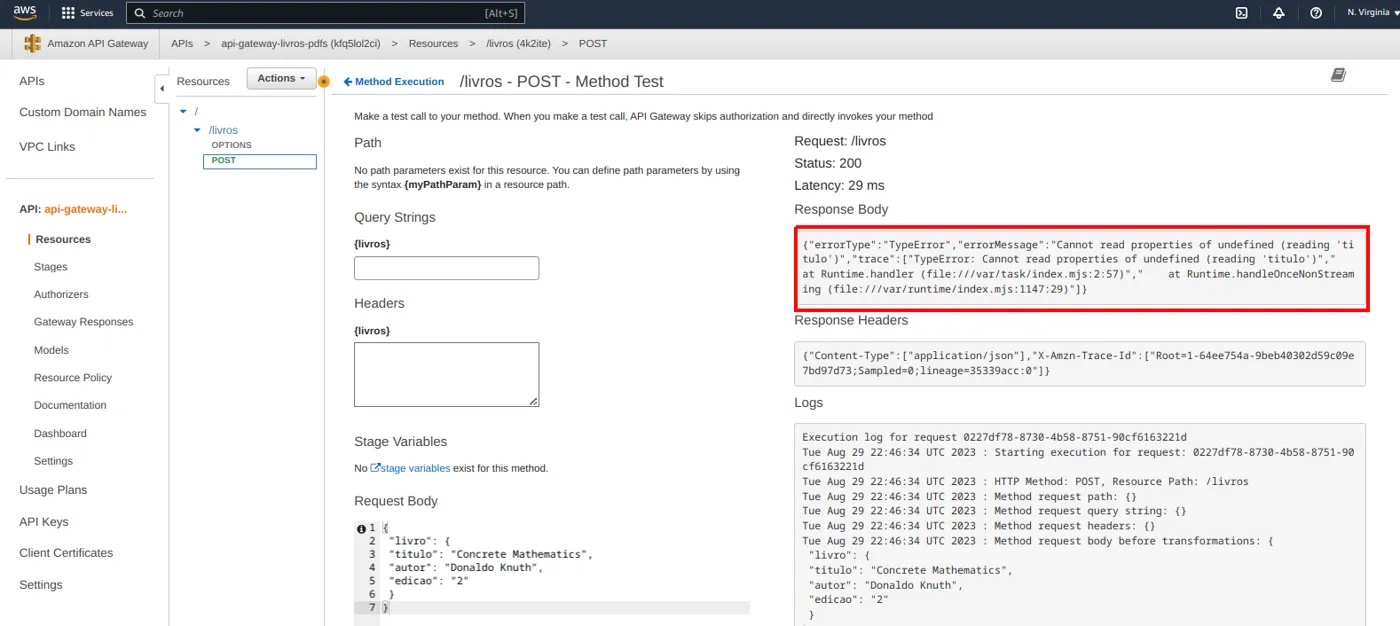The width and height of the screenshot is (1400, 626).
Task: Open the help question mark icon
Action: point(1316,13)
